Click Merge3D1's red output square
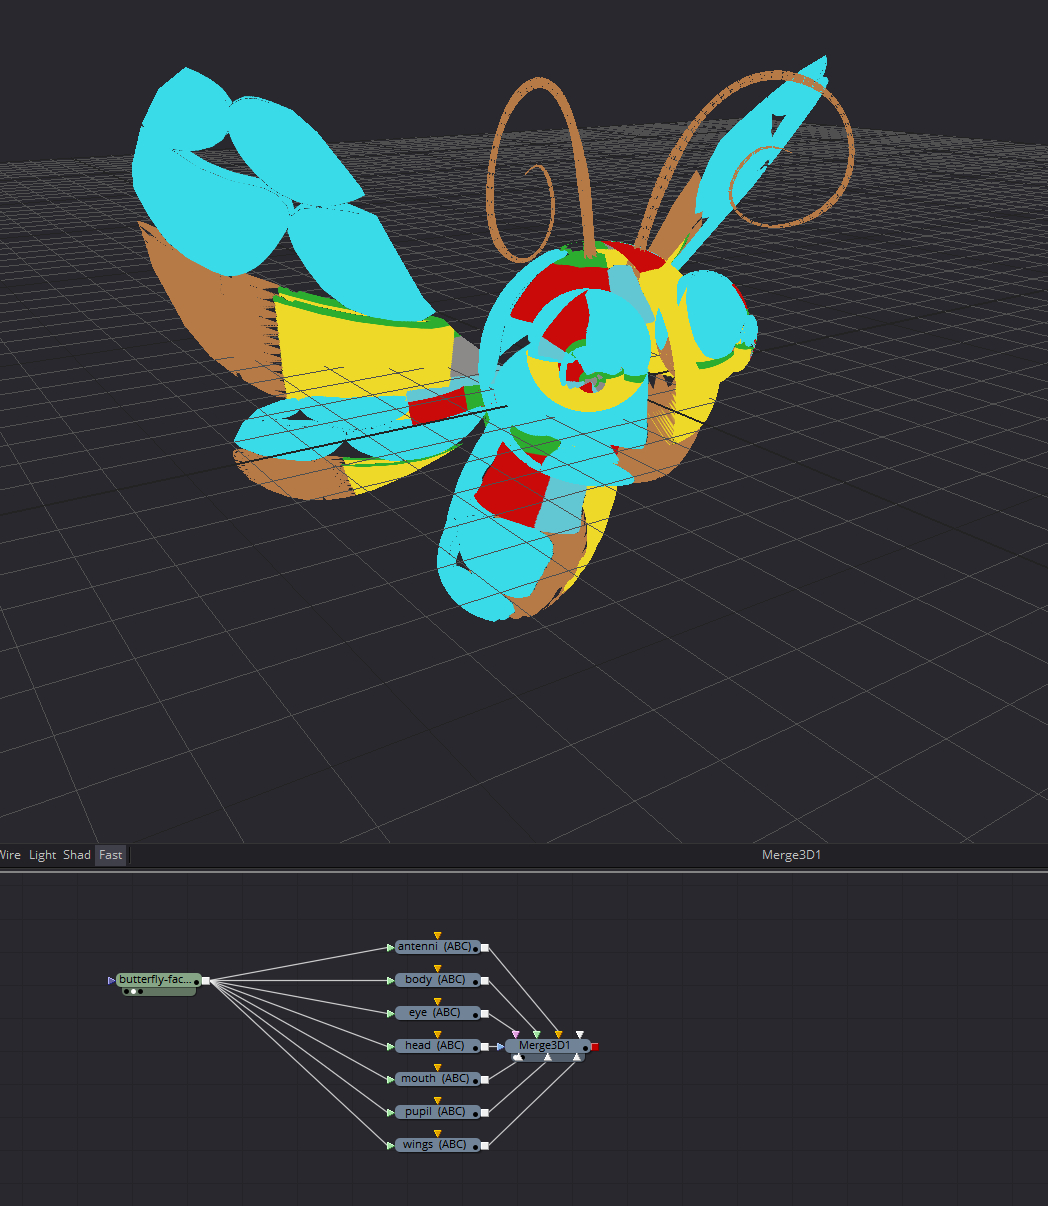This screenshot has height=1206, width=1048. pos(595,1046)
